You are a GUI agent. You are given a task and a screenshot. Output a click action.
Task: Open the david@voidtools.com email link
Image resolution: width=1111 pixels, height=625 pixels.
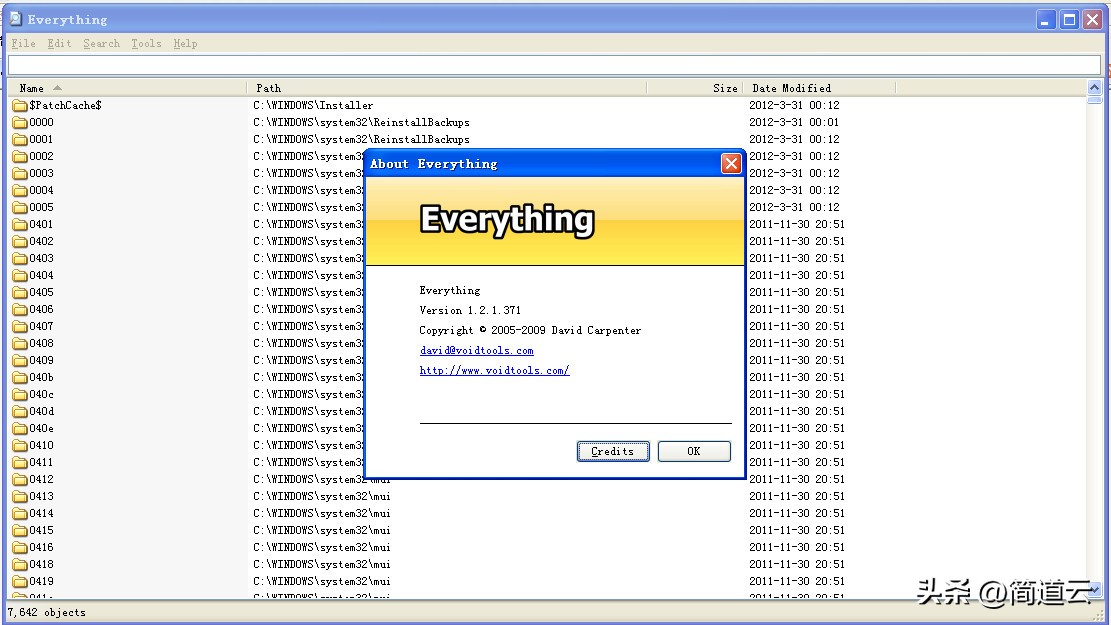[476, 350]
